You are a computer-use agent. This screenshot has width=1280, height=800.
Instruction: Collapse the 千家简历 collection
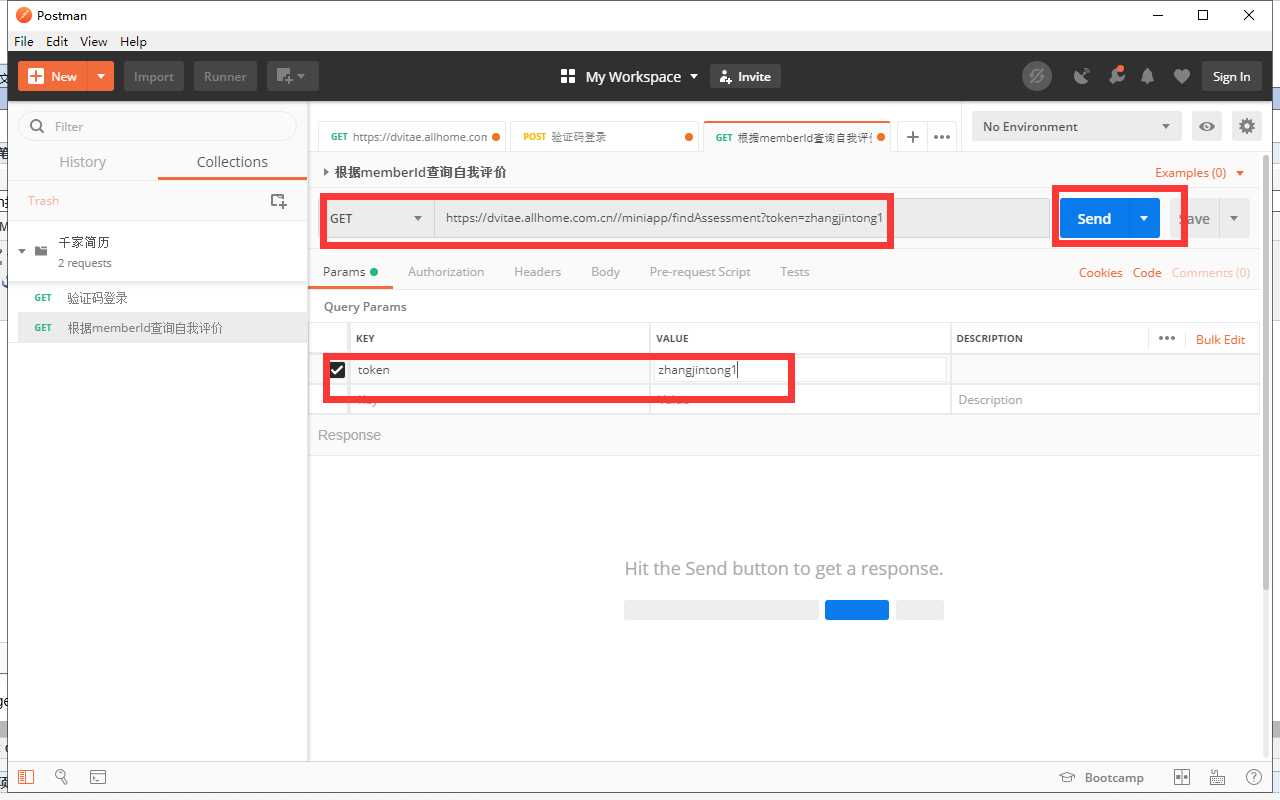point(22,251)
